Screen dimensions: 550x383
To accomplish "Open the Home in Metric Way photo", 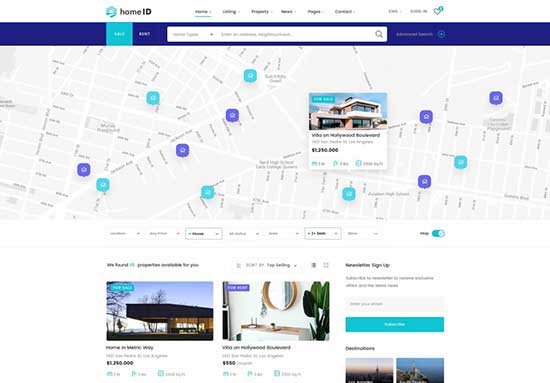I will [x=160, y=311].
